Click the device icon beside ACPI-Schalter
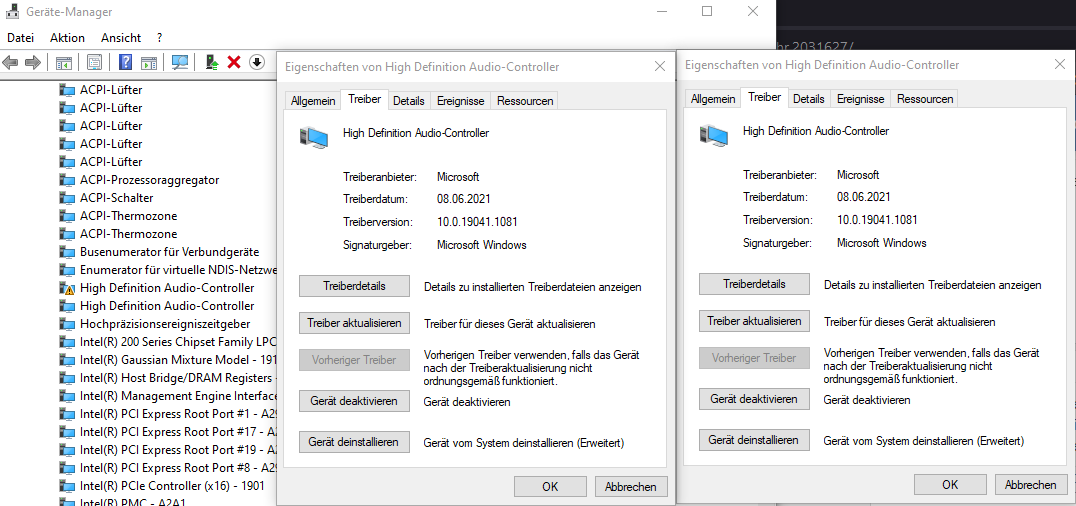This screenshot has width=1076, height=506. pos(67,198)
